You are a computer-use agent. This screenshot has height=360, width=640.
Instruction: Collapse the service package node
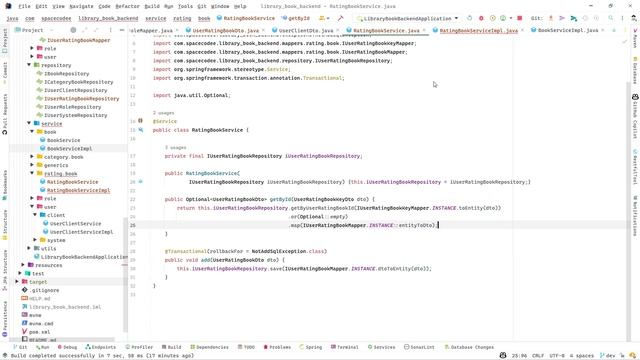[x=29, y=123]
